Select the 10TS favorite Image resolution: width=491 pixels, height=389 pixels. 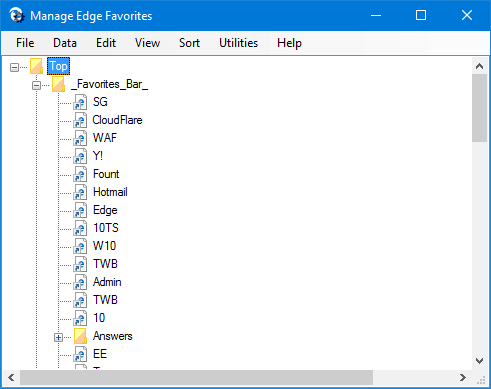(106, 228)
